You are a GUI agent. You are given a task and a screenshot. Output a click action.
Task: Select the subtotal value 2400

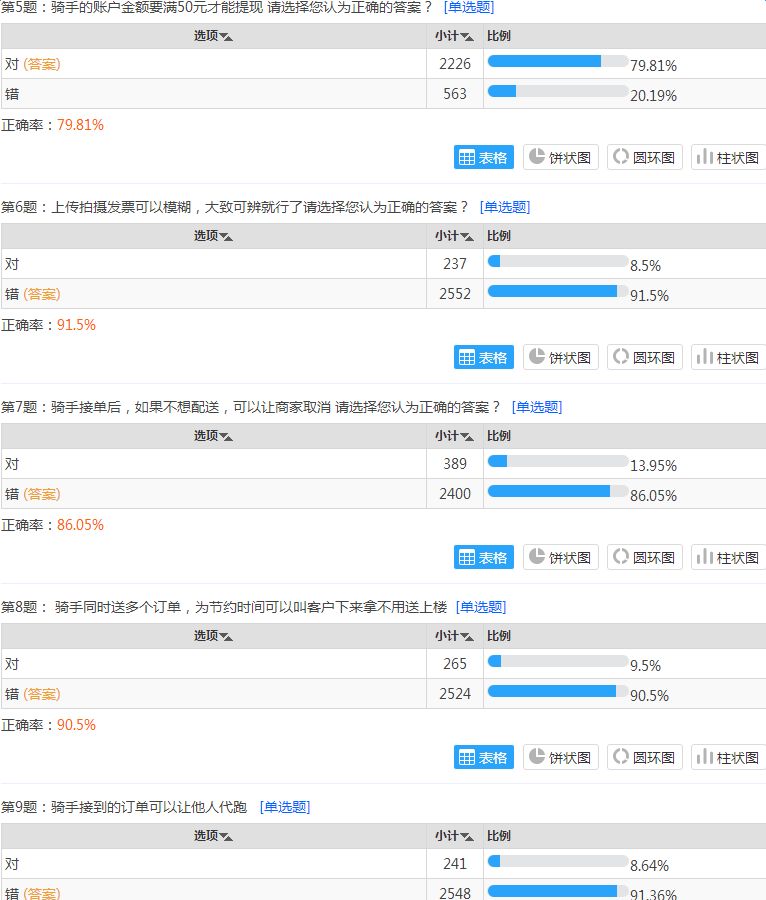click(454, 494)
